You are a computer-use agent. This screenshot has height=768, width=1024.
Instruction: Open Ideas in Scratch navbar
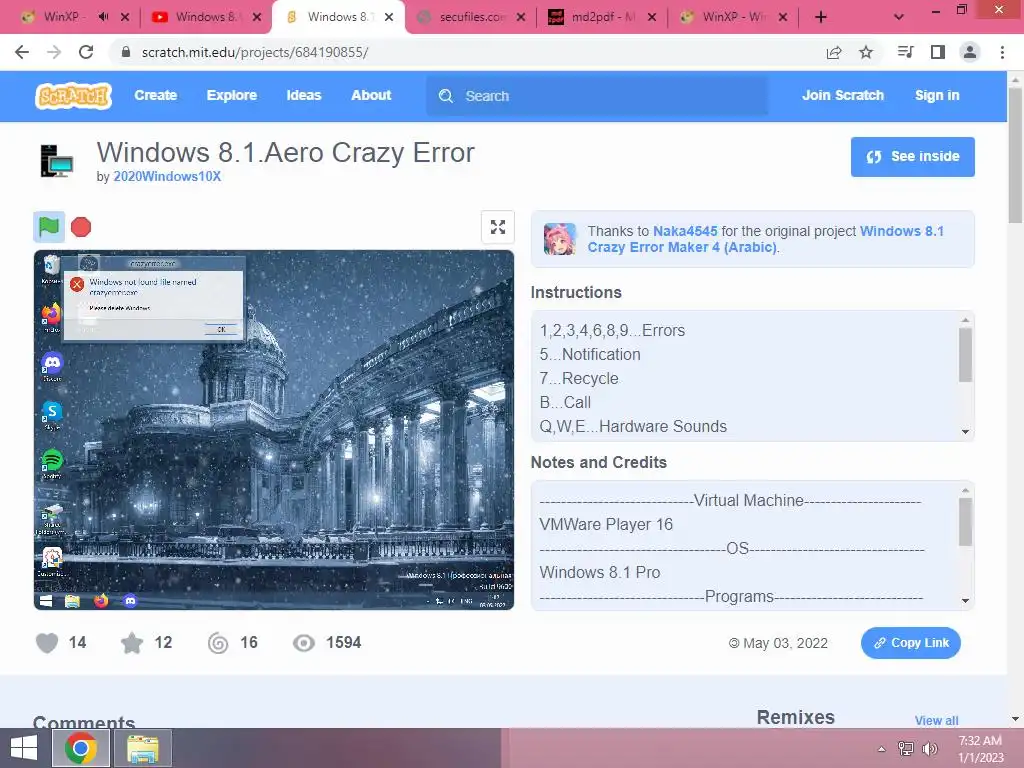pos(304,95)
